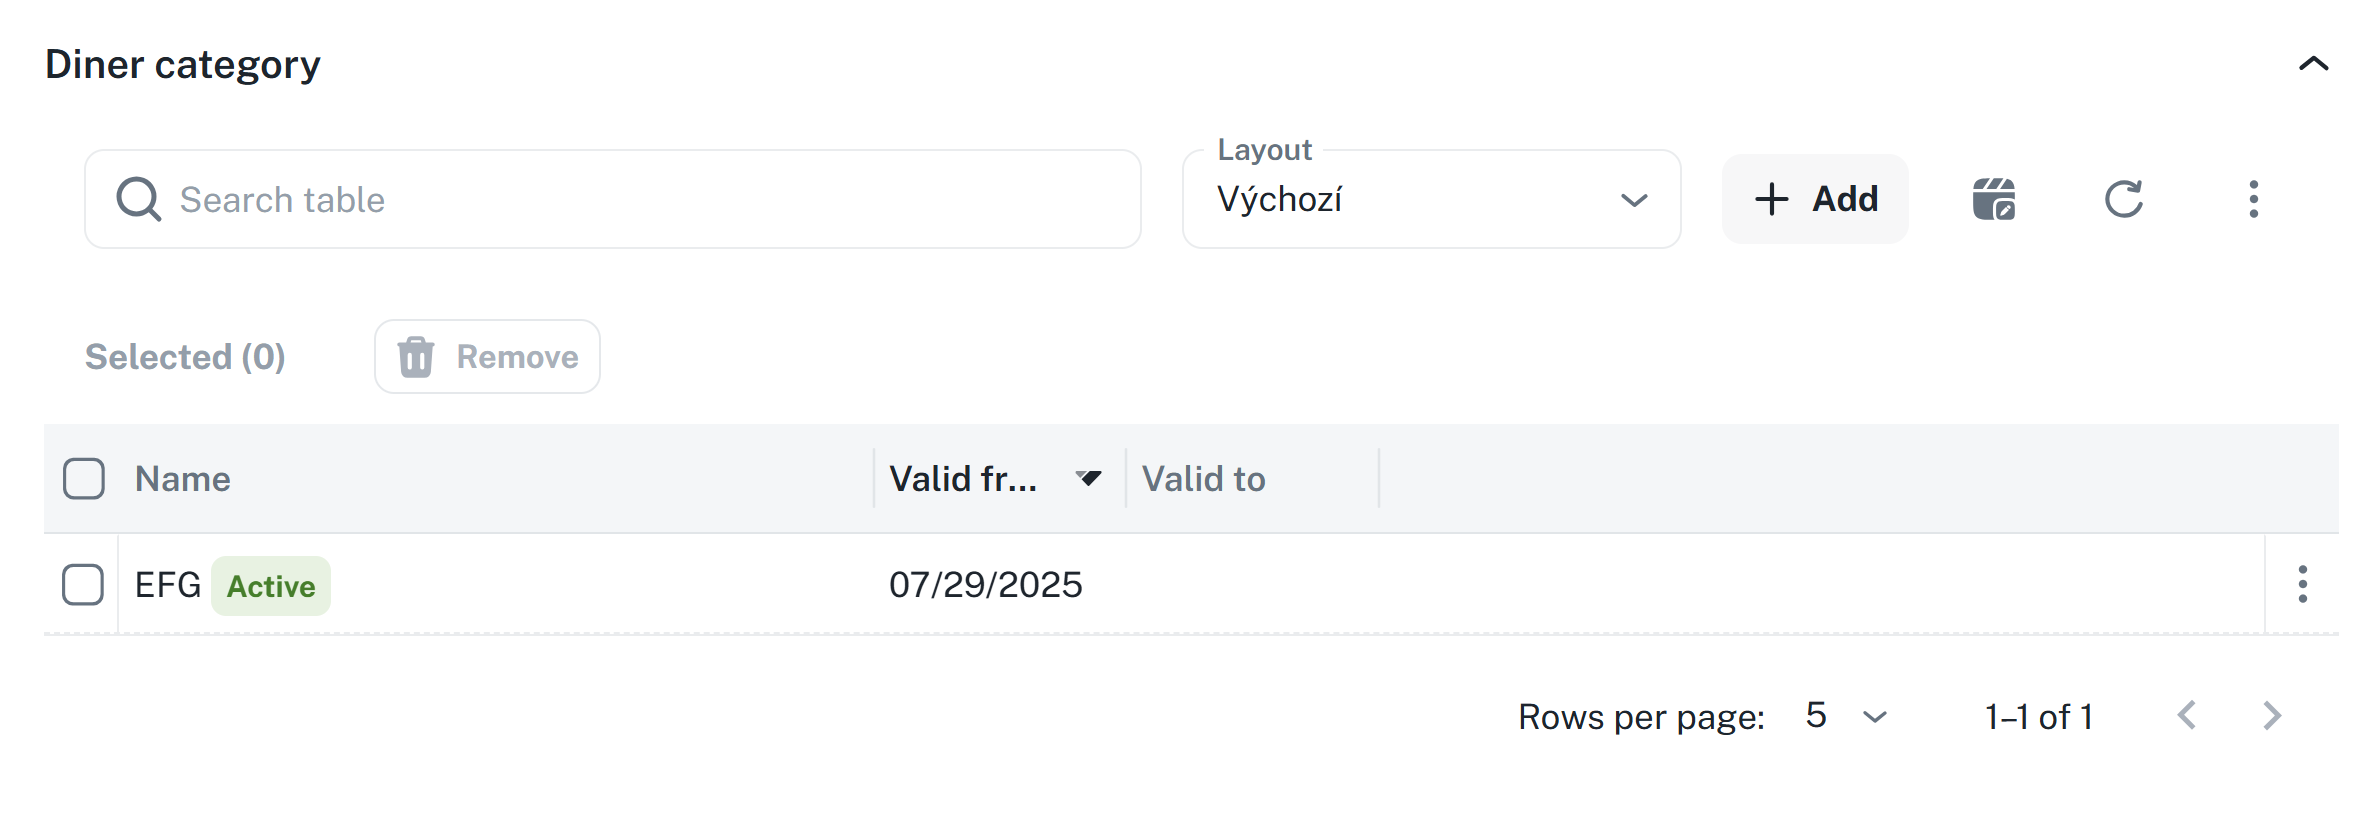Go to the previous page
2372x825 pixels.
(2187, 716)
